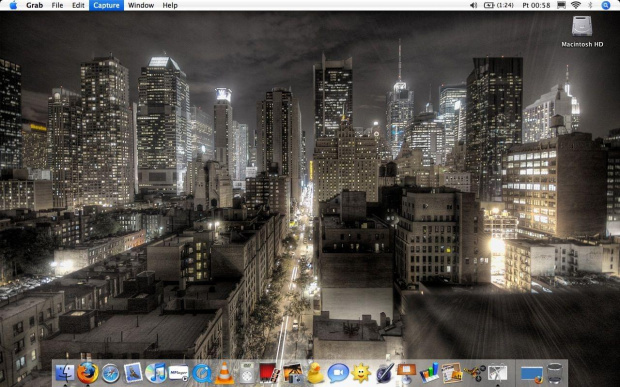Open the Window menu
Screen dimensions: 620x387
(x=141, y=5)
